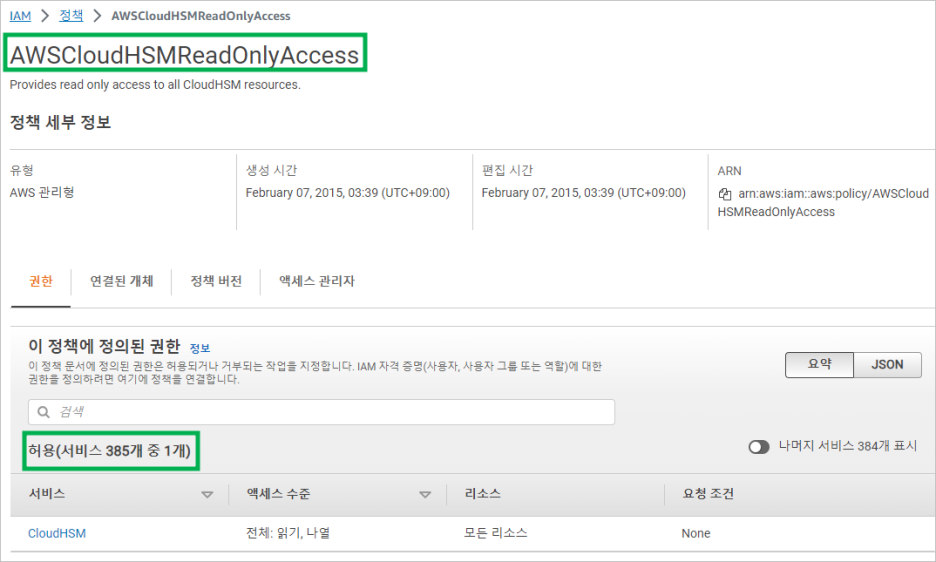The width and height of the screenshot is (936, 562).
Task: Select the '모든 리소스' resource cell
Action: click(495, 533)
